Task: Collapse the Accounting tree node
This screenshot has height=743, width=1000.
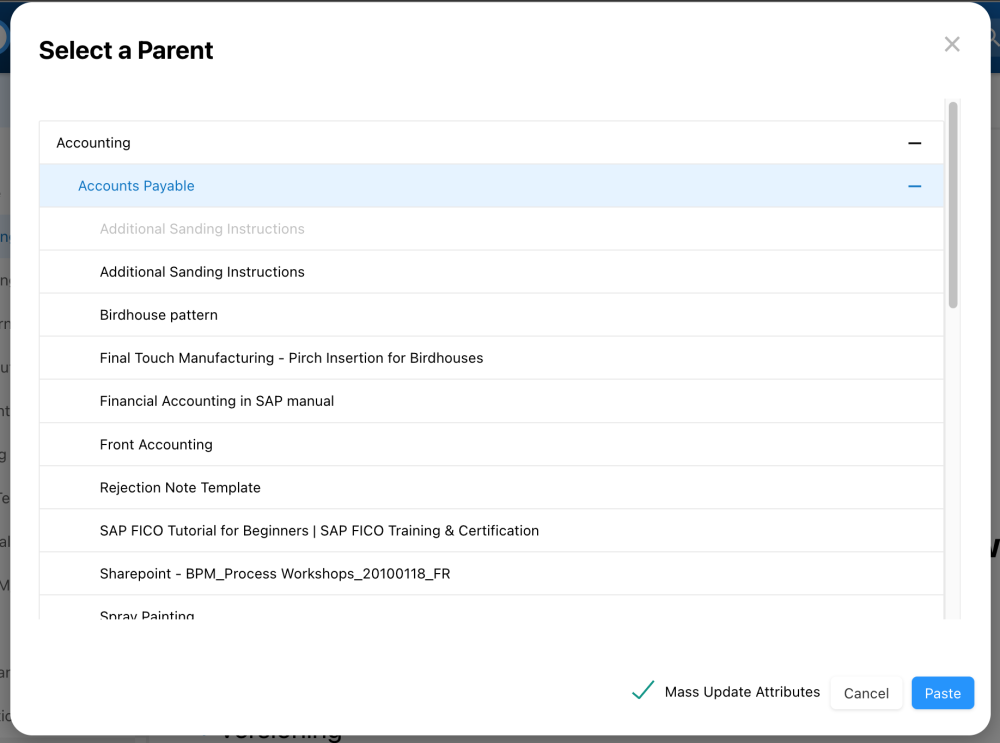Action: tap(914, 143)
